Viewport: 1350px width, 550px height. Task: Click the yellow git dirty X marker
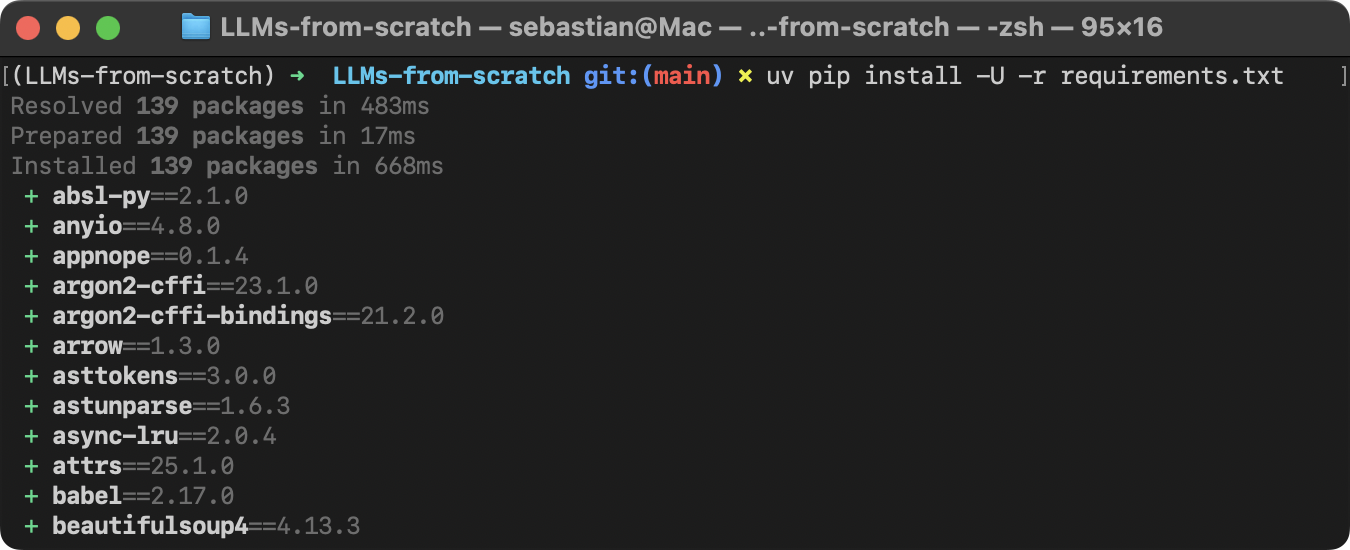click(745, 76)
